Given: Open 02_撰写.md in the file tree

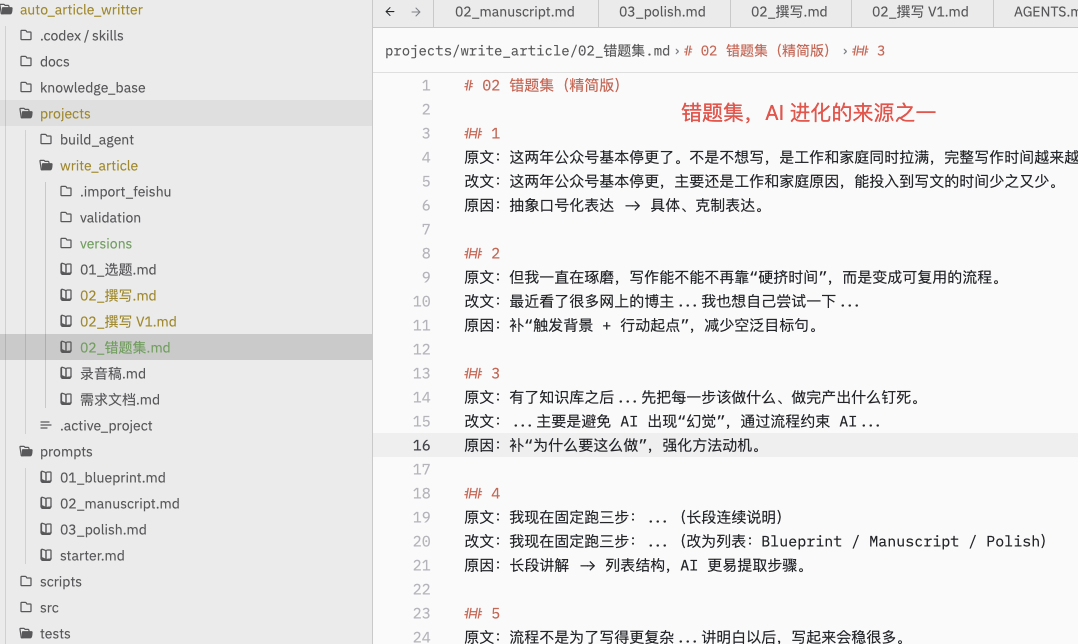Looking at the screenshot, I should click(x=118, y=296).
